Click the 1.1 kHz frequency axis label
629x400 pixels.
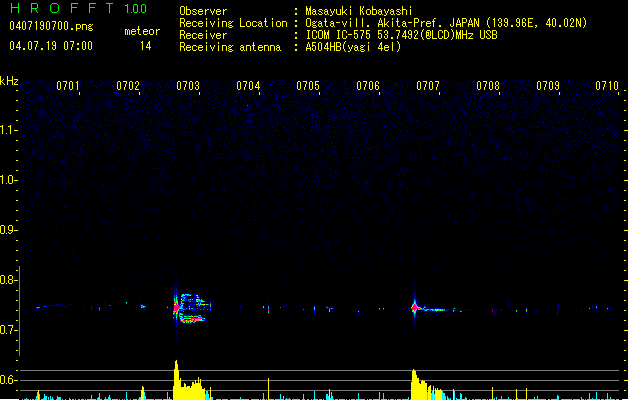click(8, 130)
